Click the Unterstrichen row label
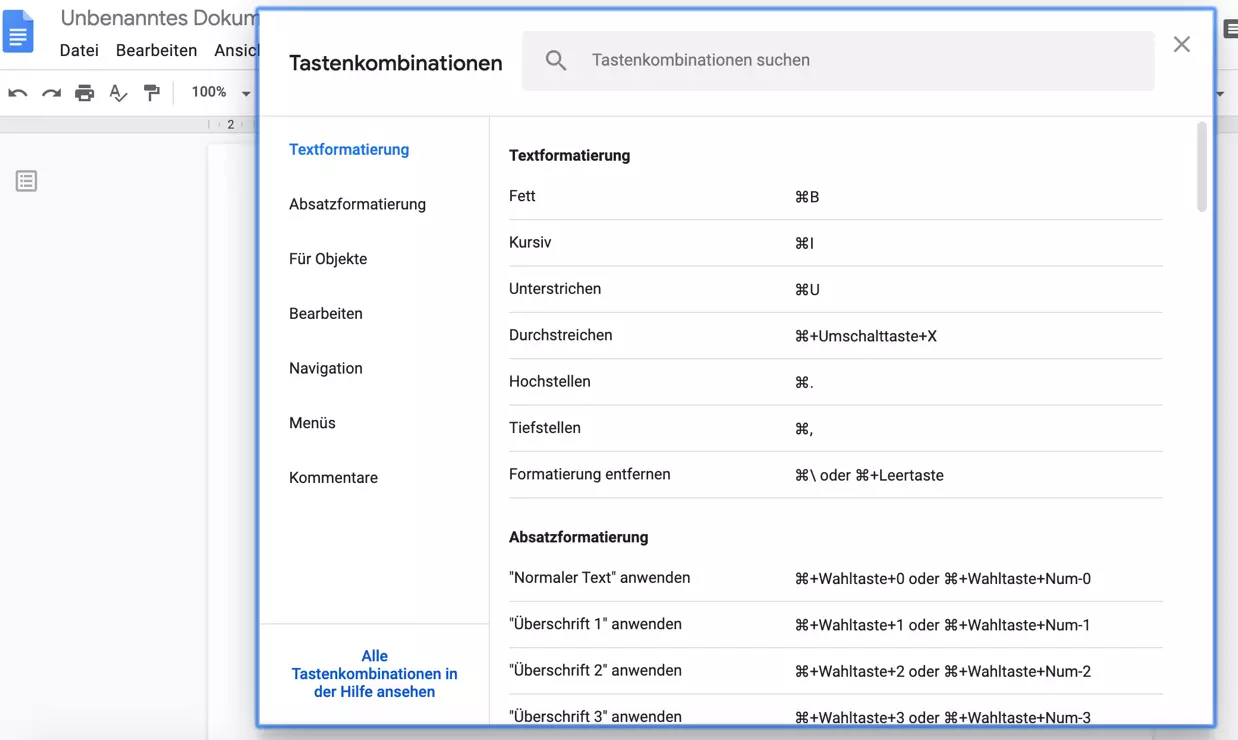Viewport: 1238px width, 740px height. (x=555, y=289)
